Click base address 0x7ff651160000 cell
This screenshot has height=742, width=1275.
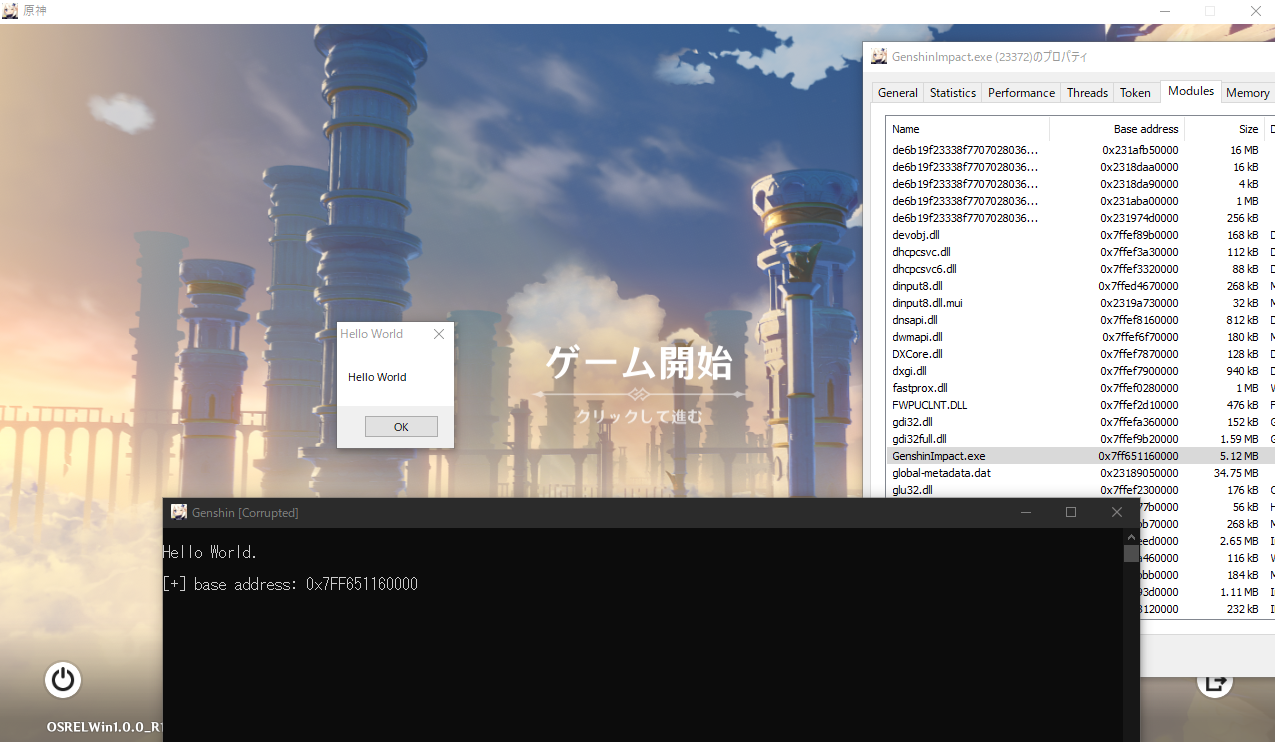point(1138,456)
